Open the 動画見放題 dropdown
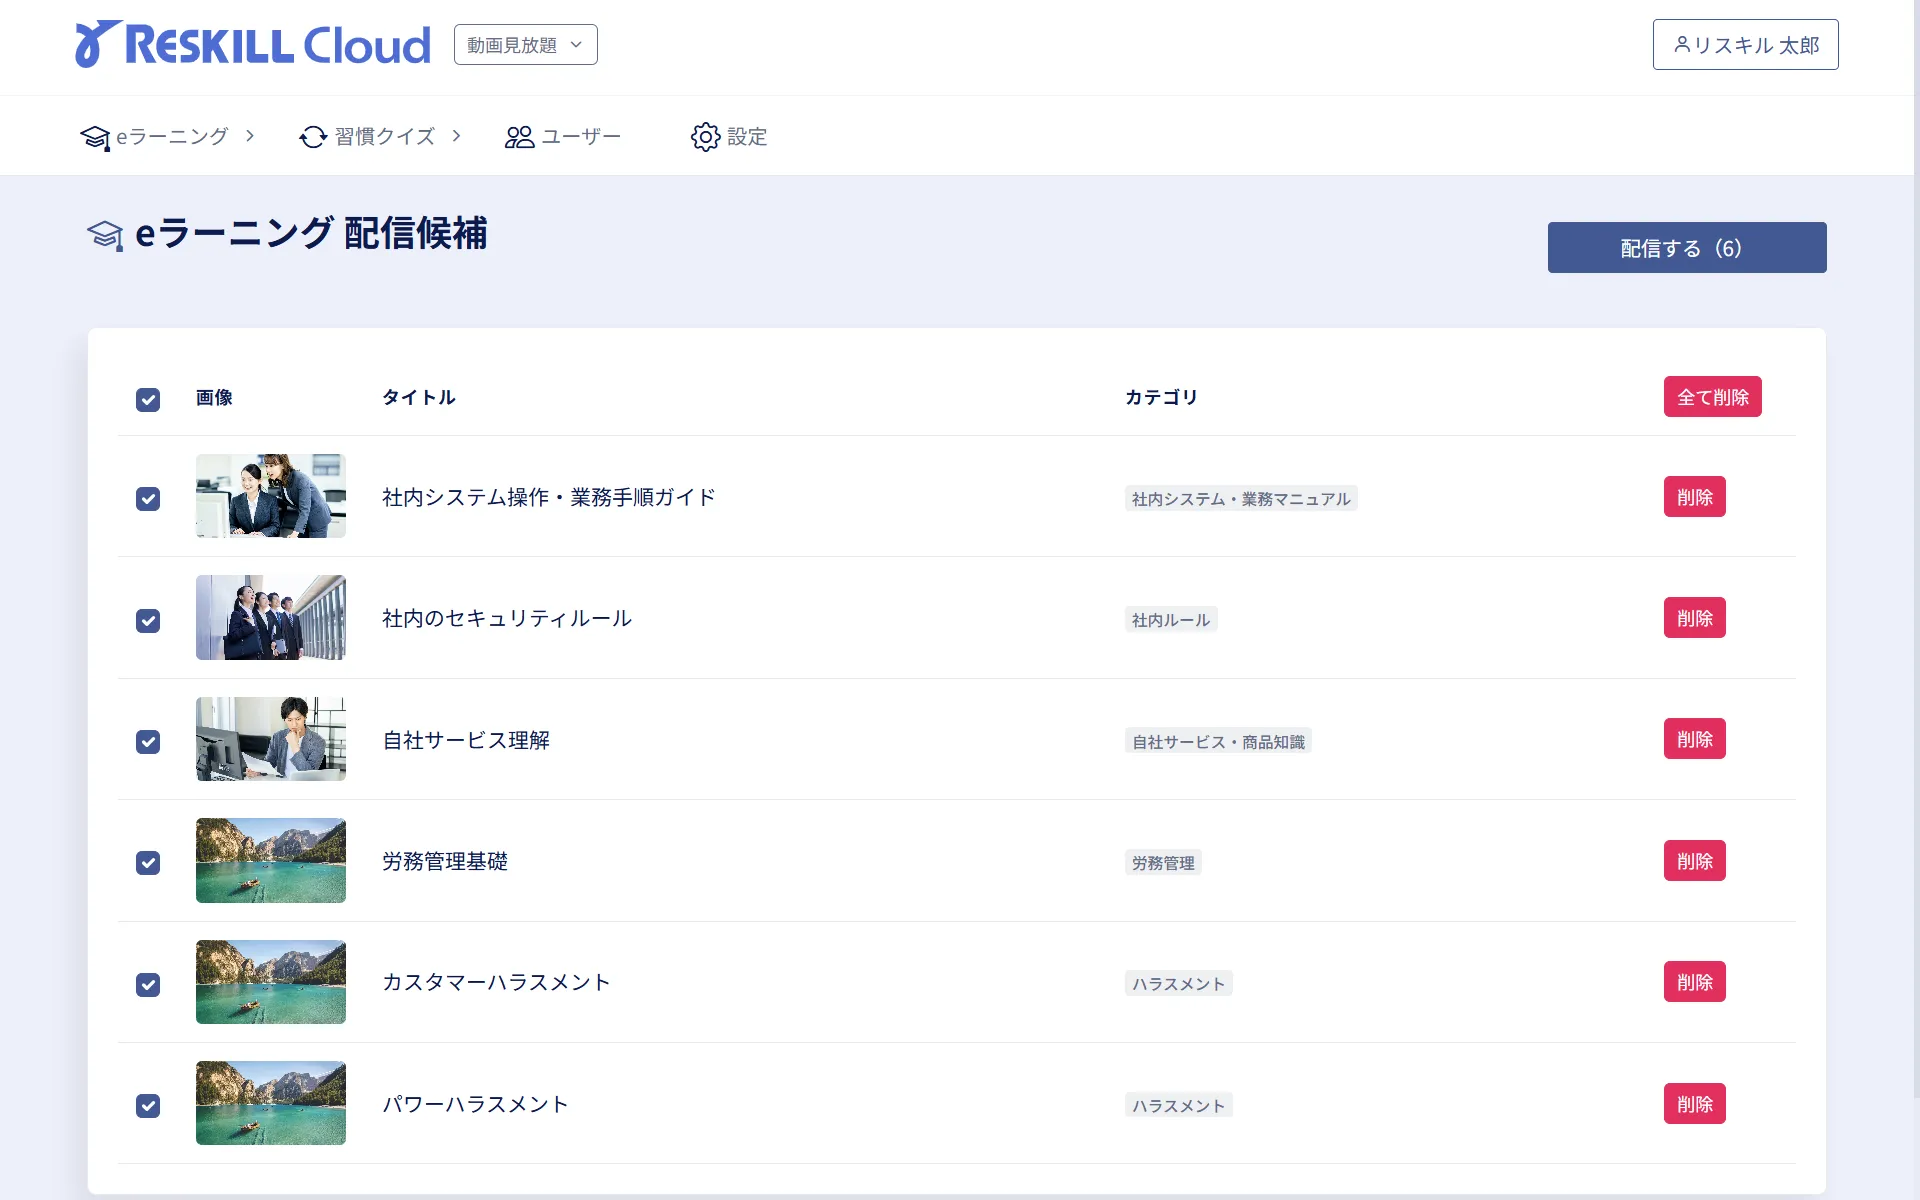 [526, 45]
